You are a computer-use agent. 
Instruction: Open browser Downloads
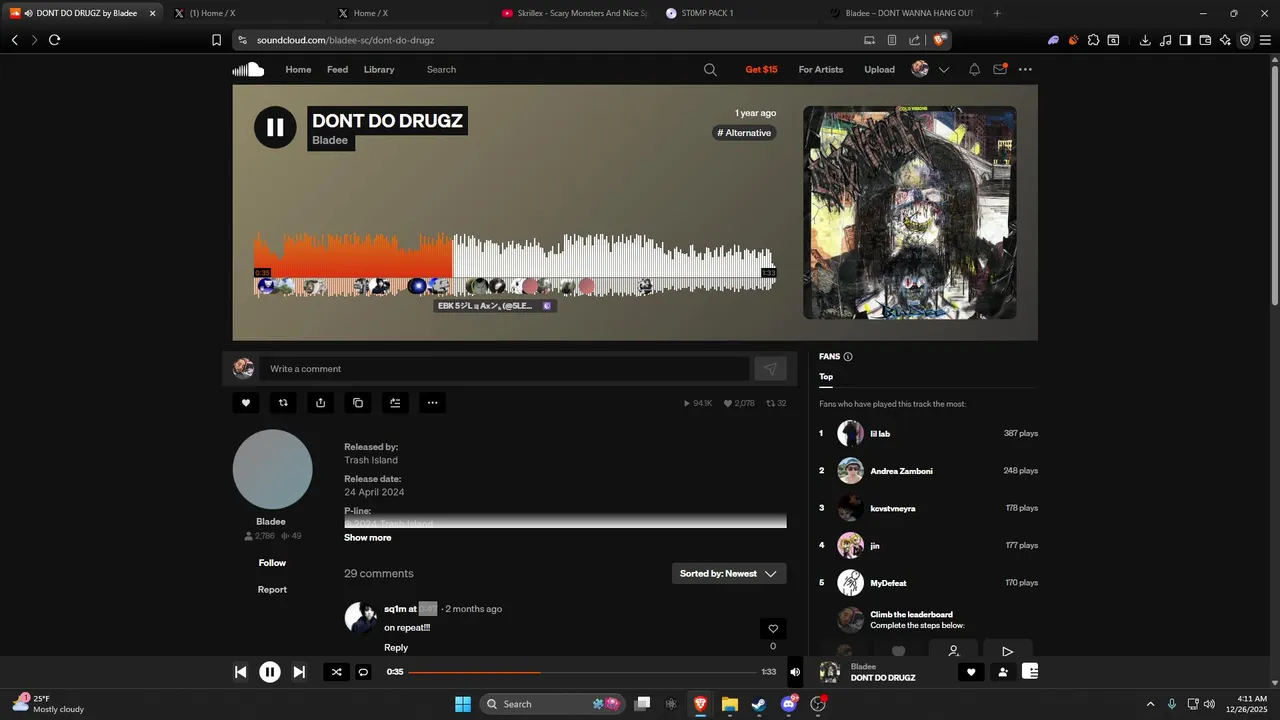1145,40
